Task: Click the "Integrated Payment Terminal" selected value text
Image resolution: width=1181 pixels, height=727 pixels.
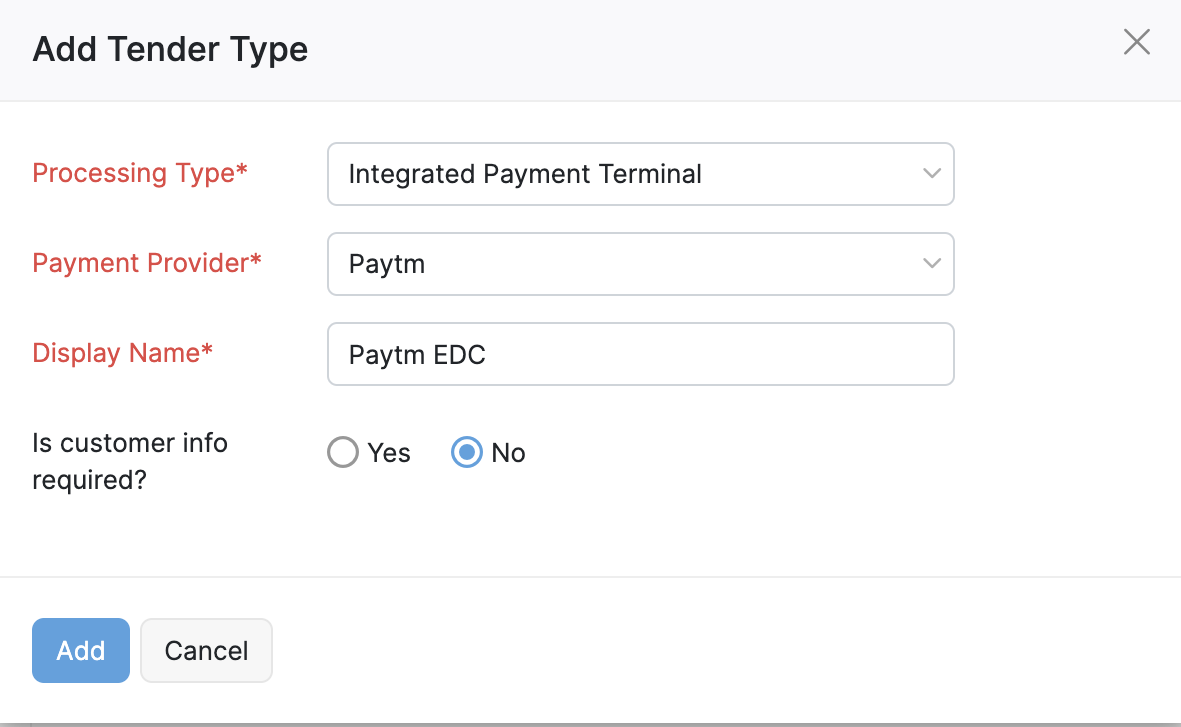Action: pyautogui.click(x=525, y=174)
